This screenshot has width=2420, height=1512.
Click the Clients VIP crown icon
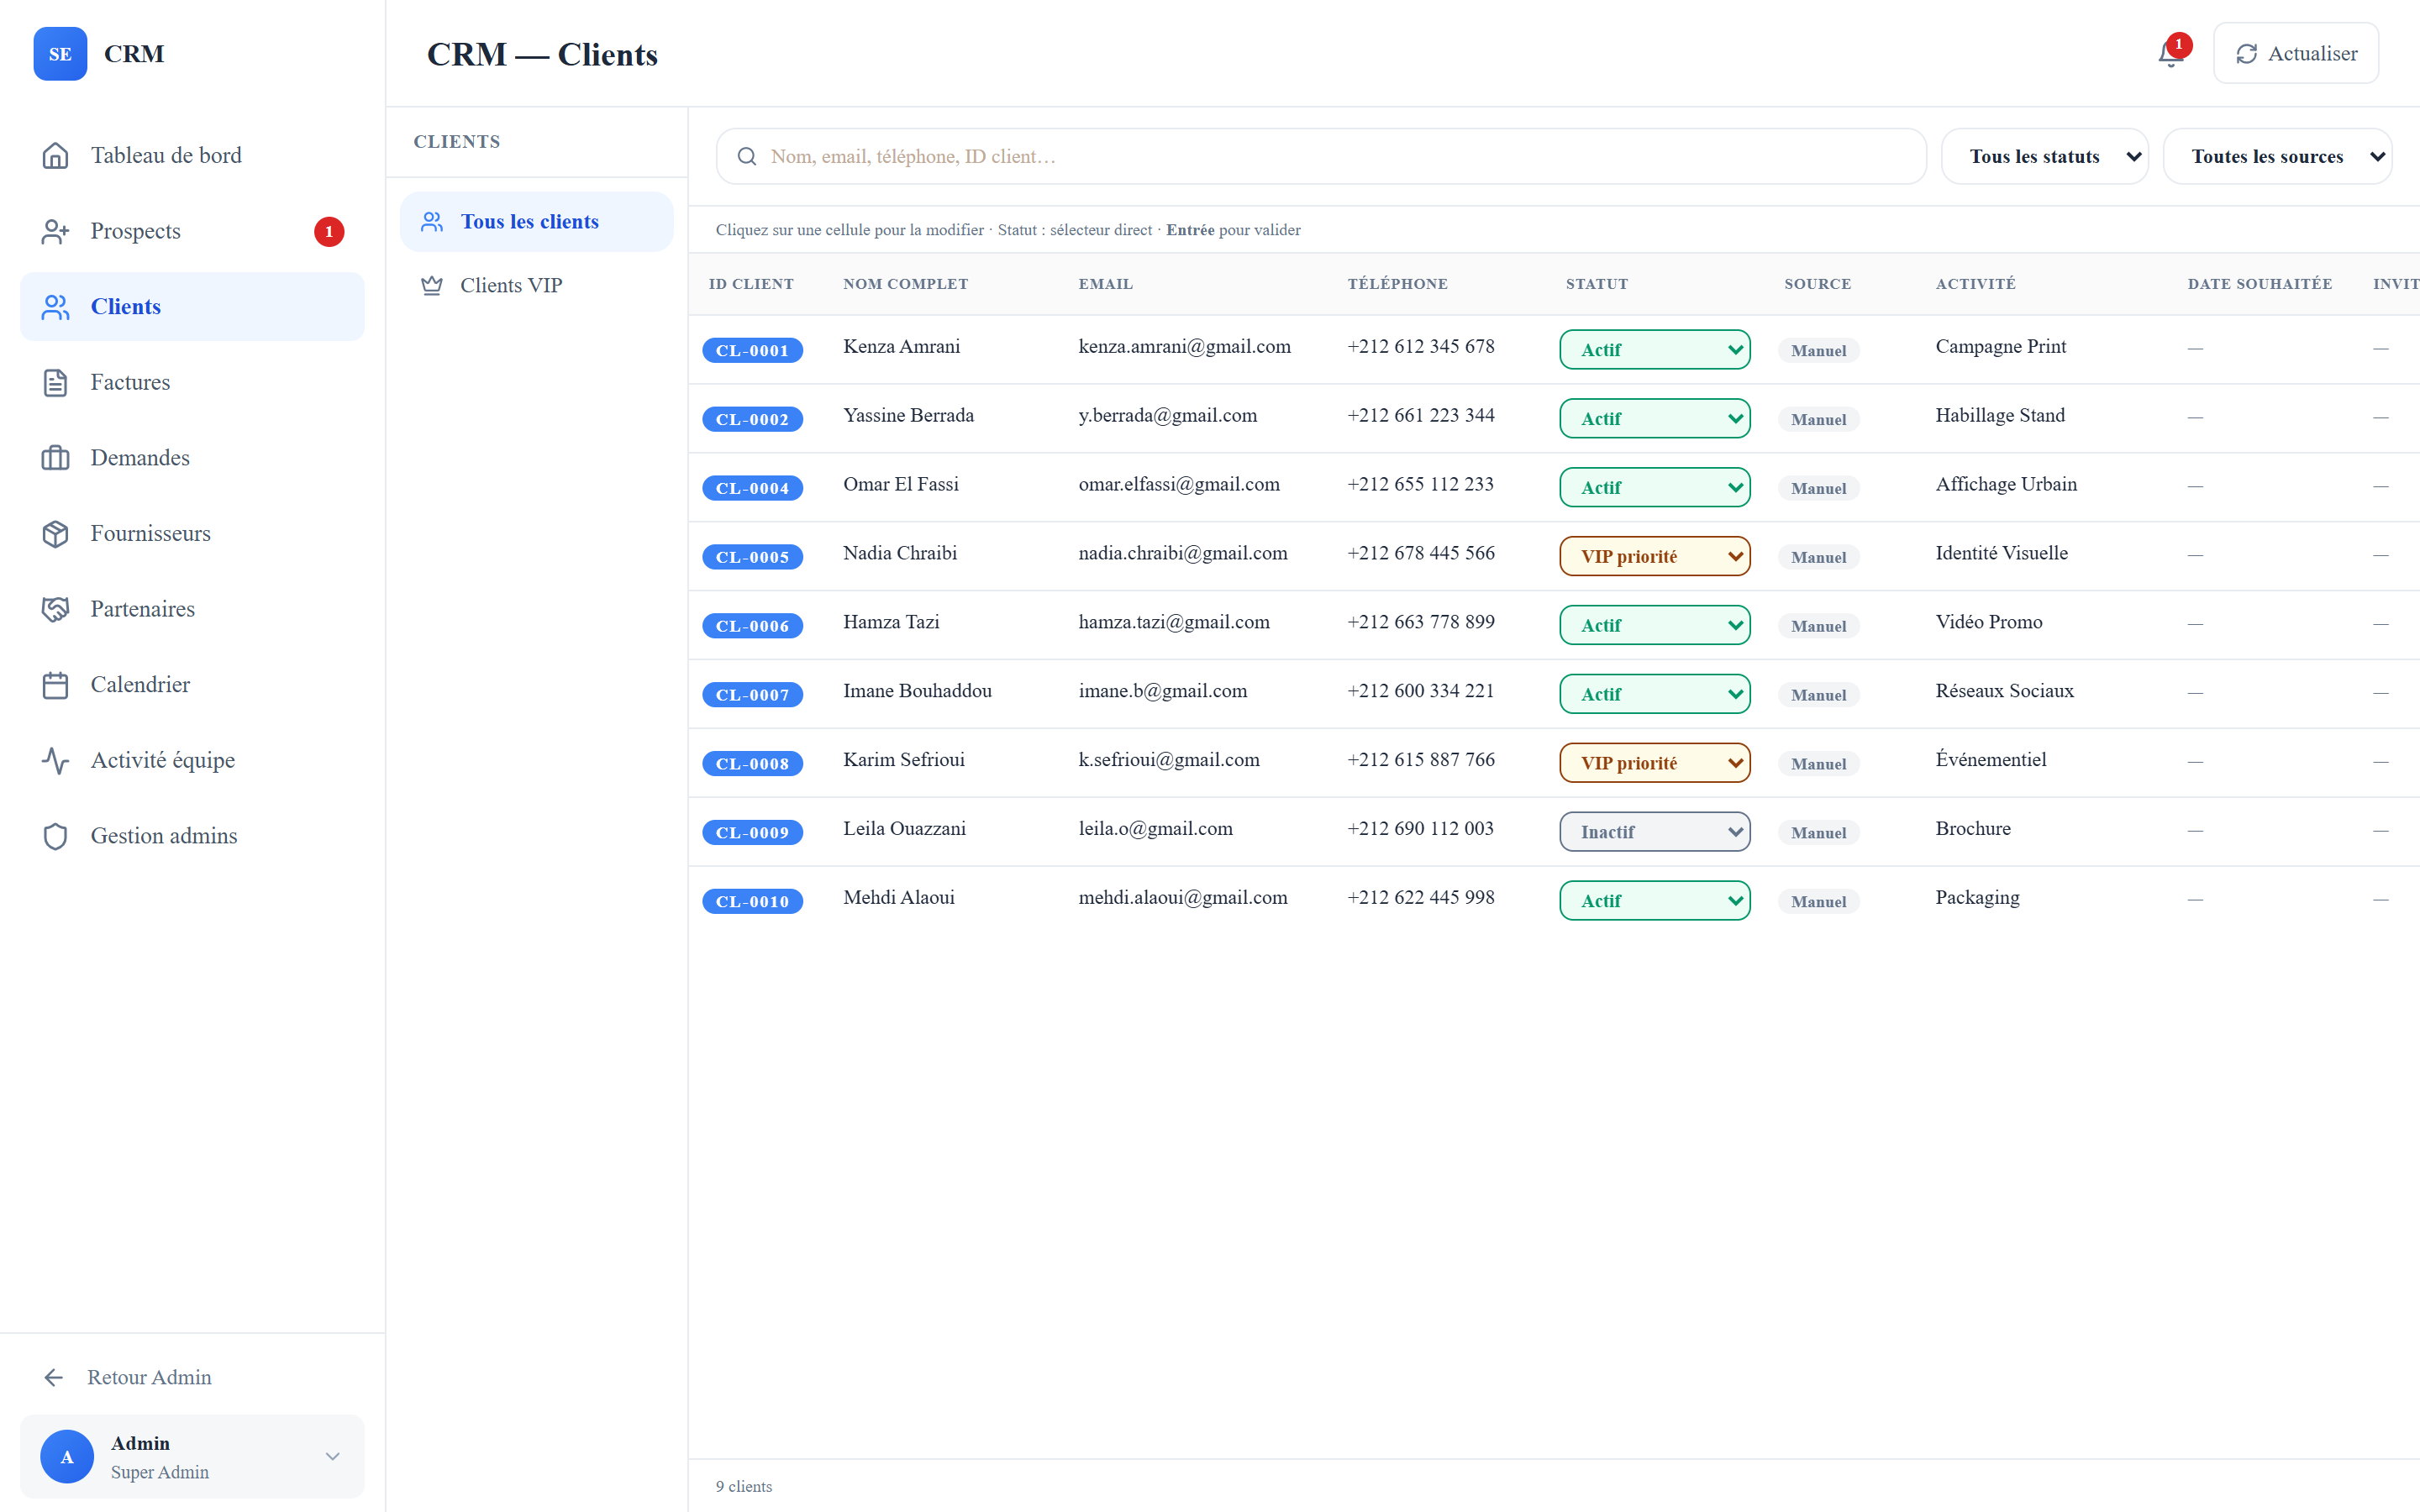coord(432,286)
